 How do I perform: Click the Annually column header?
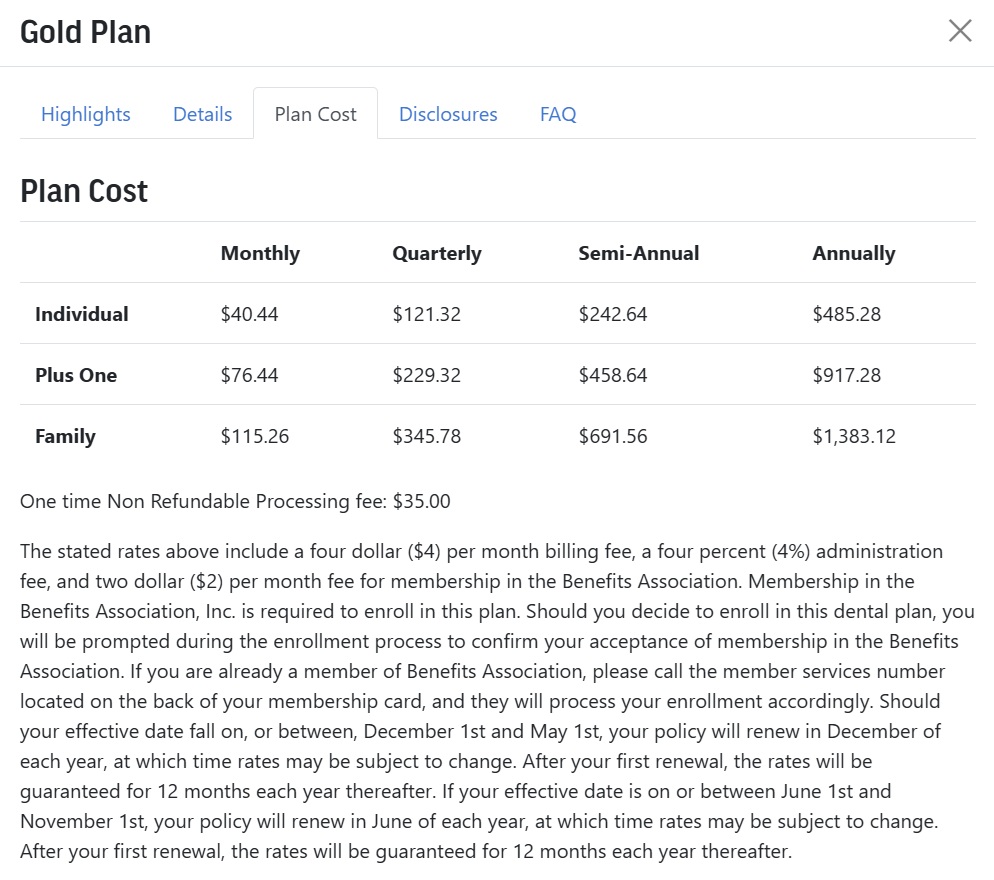(x=853, y=253)
